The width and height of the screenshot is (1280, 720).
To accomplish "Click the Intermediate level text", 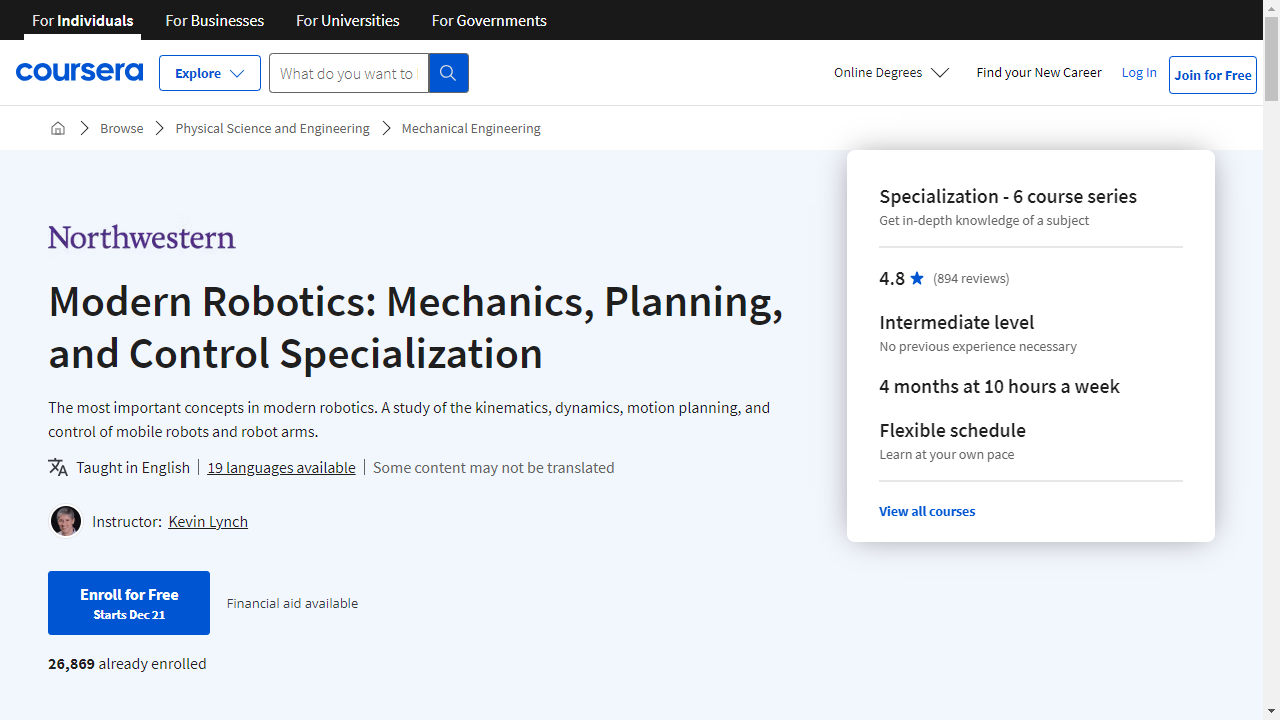I will [x=957, y=322].
